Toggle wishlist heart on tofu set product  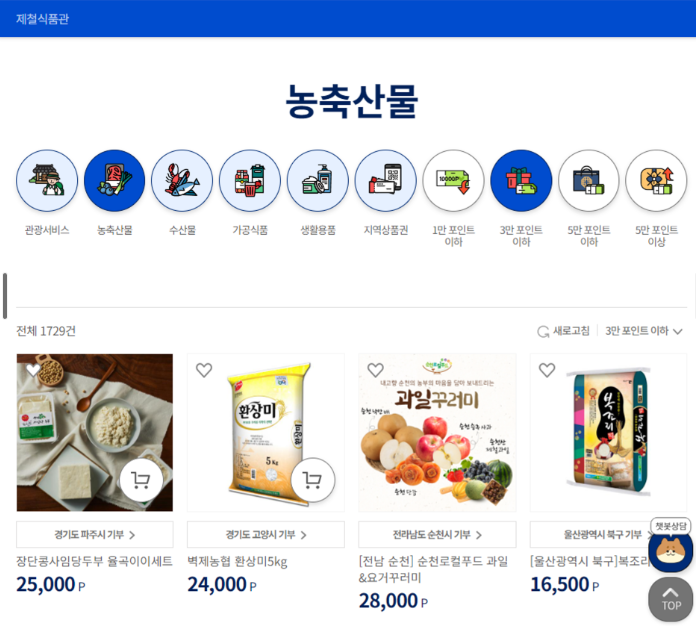click(33, 370)
